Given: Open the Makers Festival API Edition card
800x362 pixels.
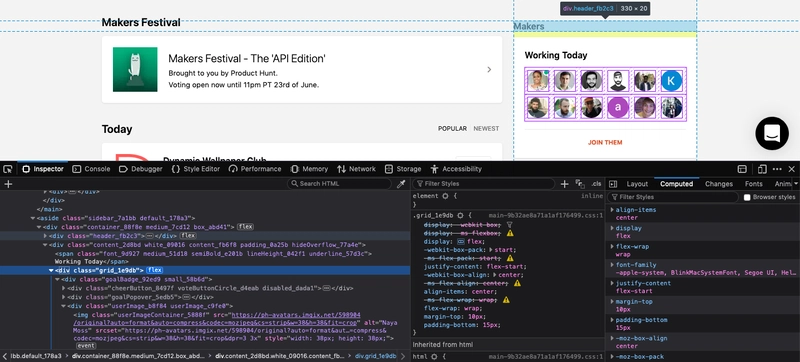Looking at the screenshot, I should [x=302, y=69].
